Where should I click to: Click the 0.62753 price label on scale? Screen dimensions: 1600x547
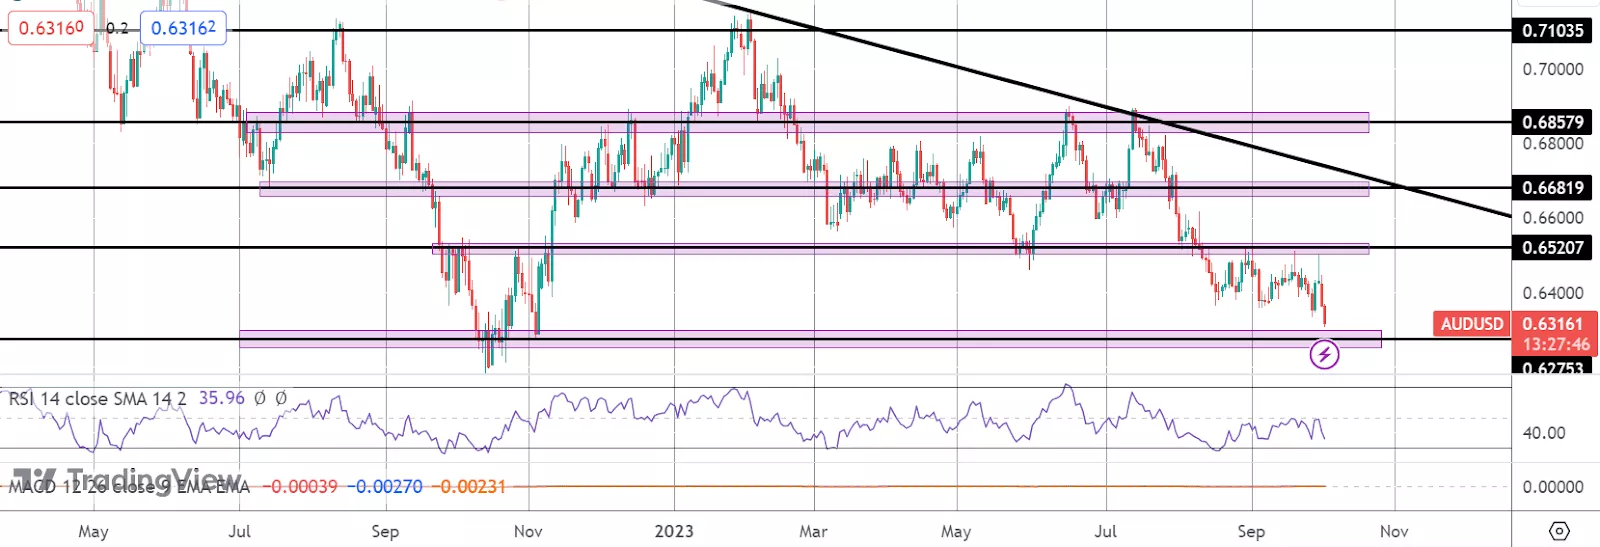pyautogui.click(x=1552, y=368)
